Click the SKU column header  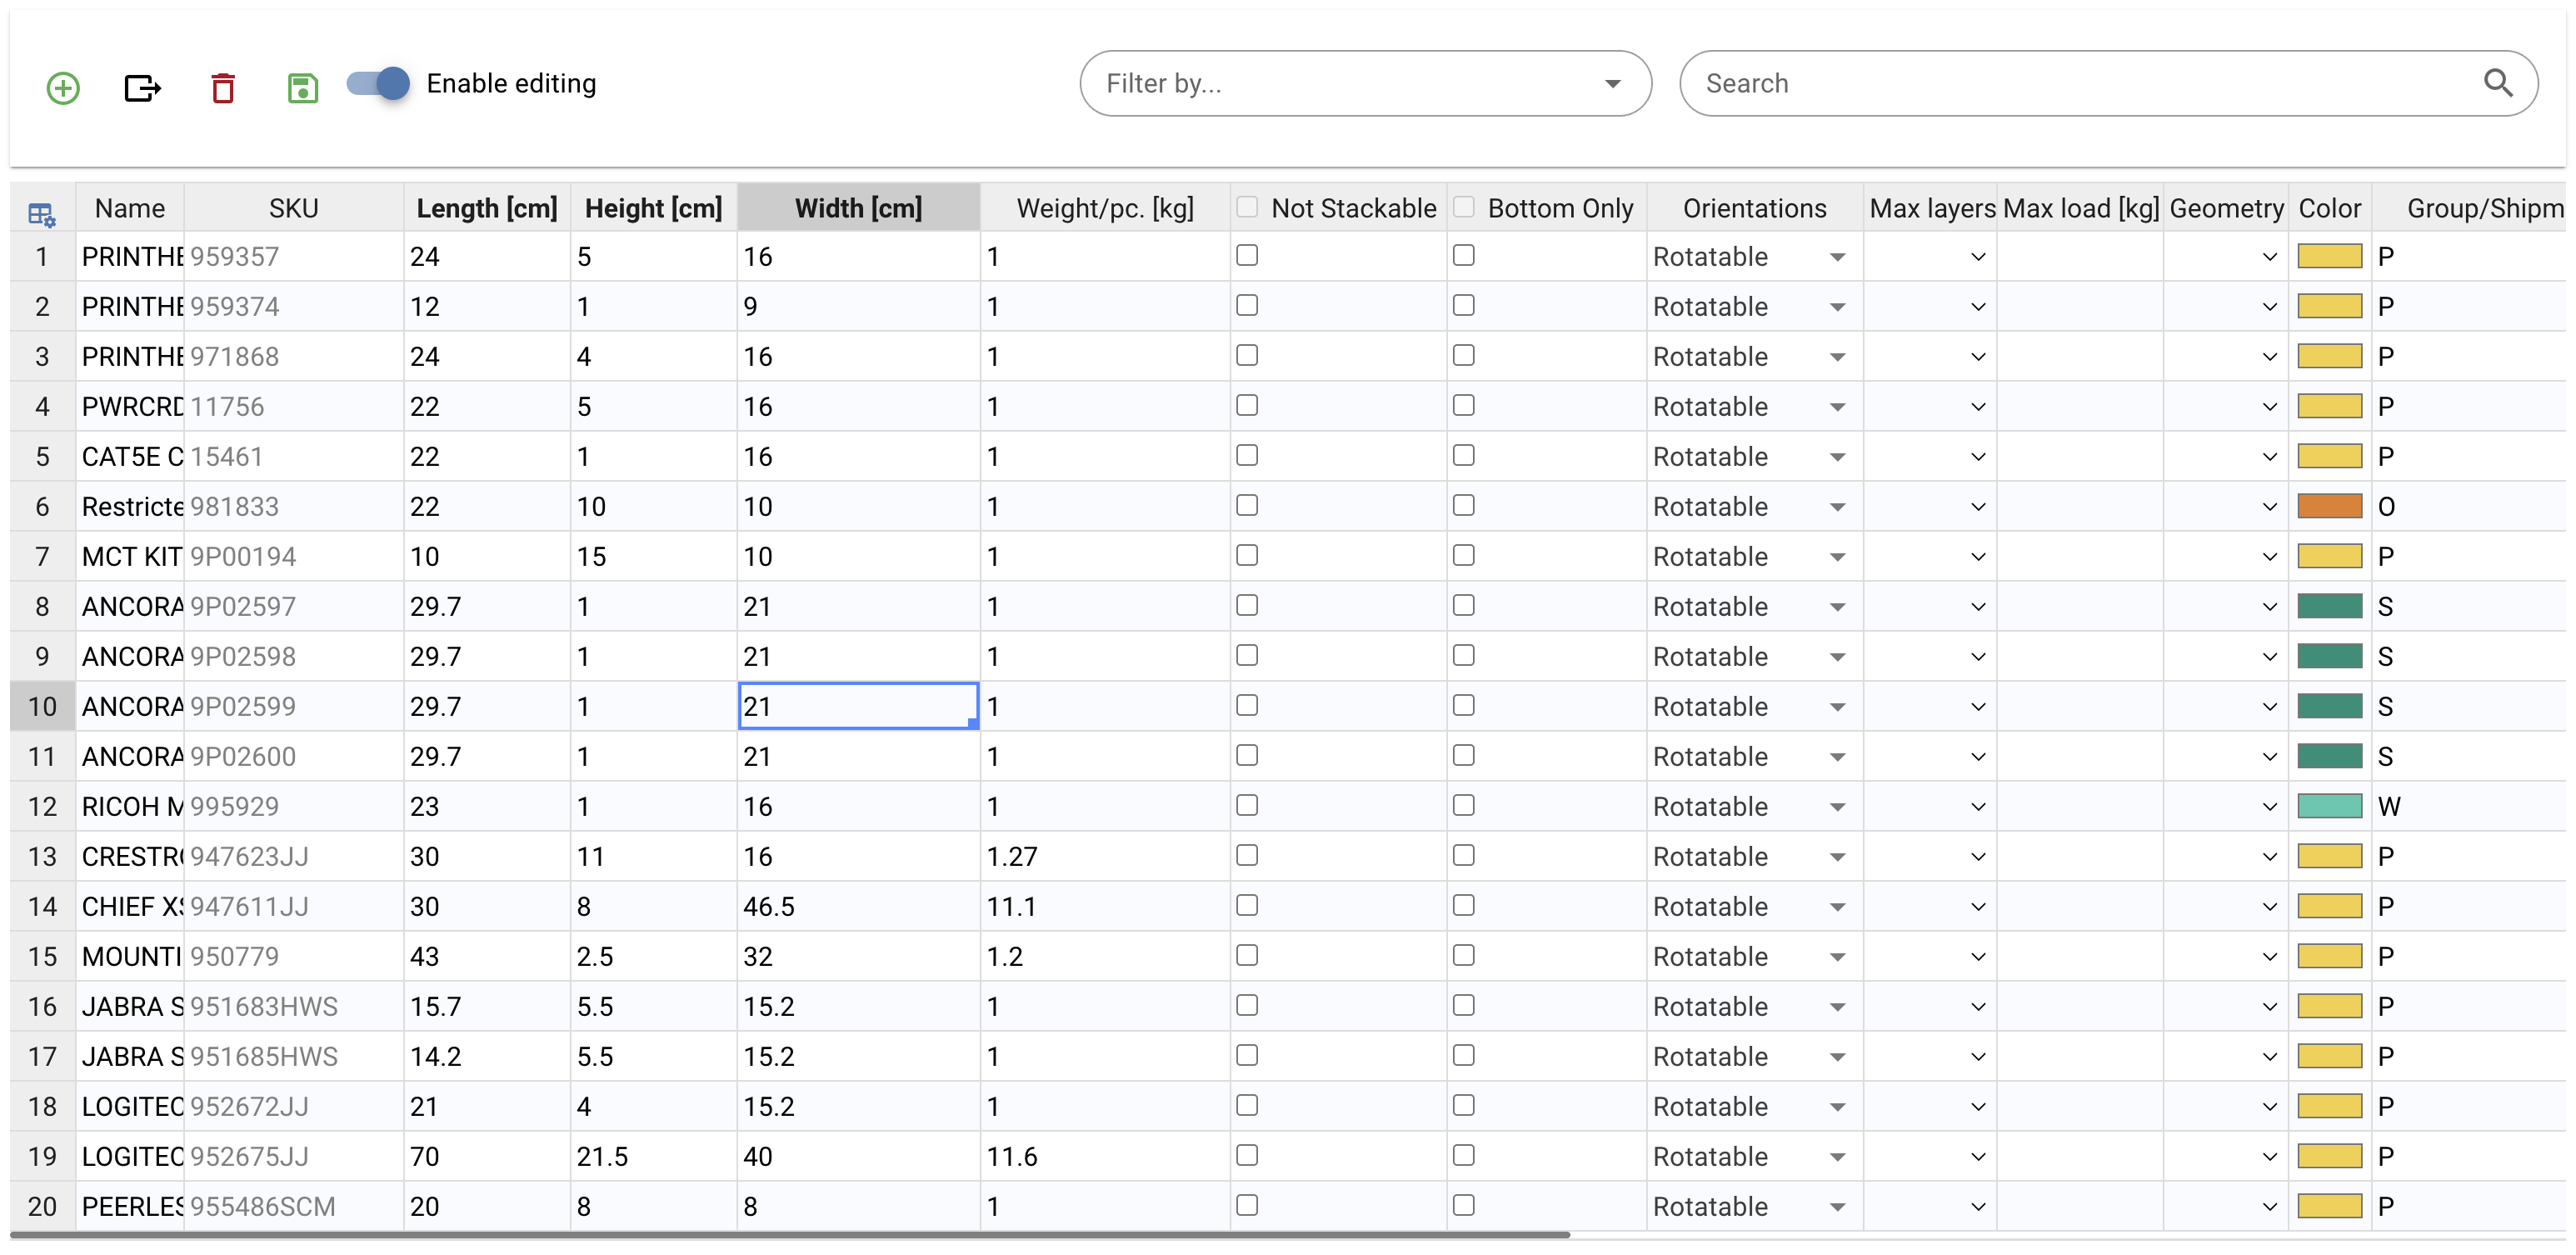coord(293,208)
